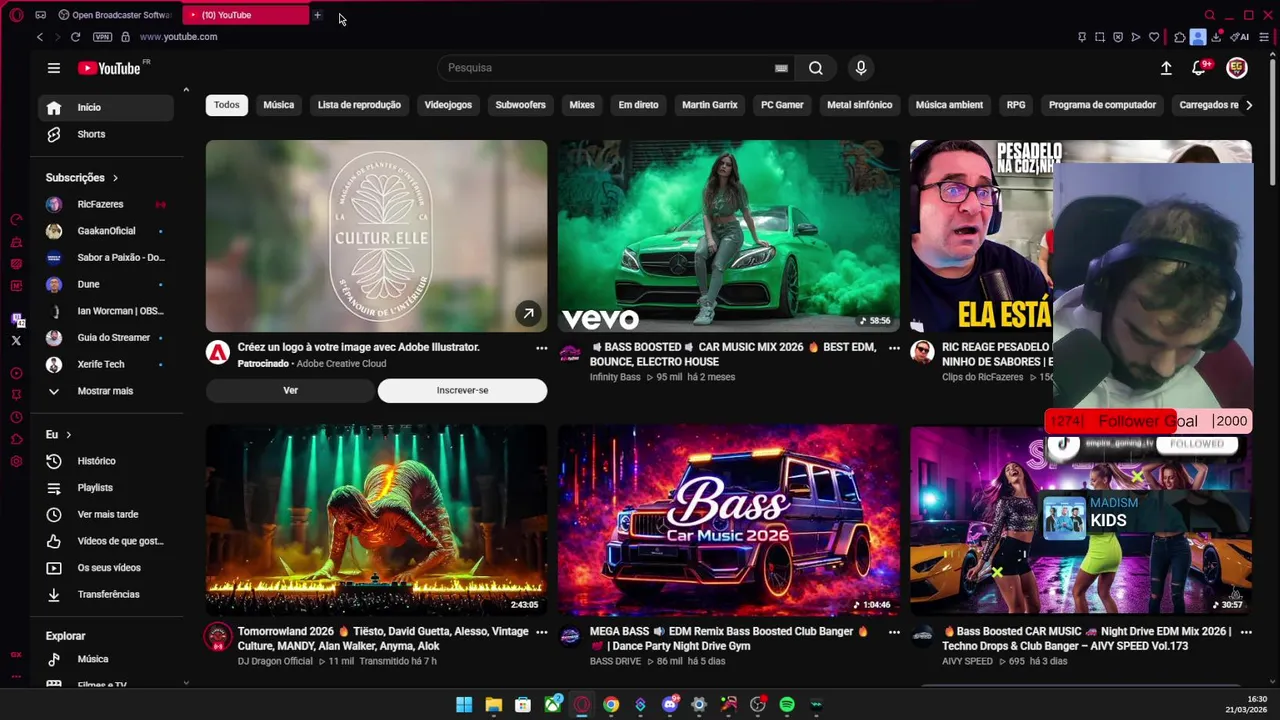Open Tomorrowland 2026 video thumbnail
The height and width of the screenshot is (720, 1280).
point(376,520)
